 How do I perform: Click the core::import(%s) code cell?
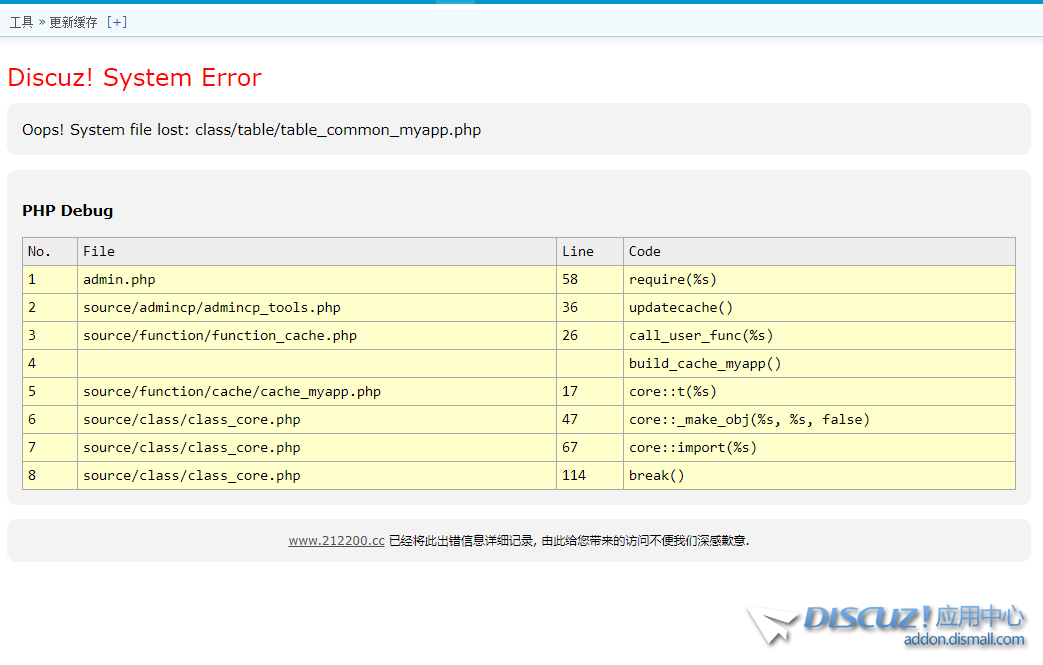tap(692, 448)
